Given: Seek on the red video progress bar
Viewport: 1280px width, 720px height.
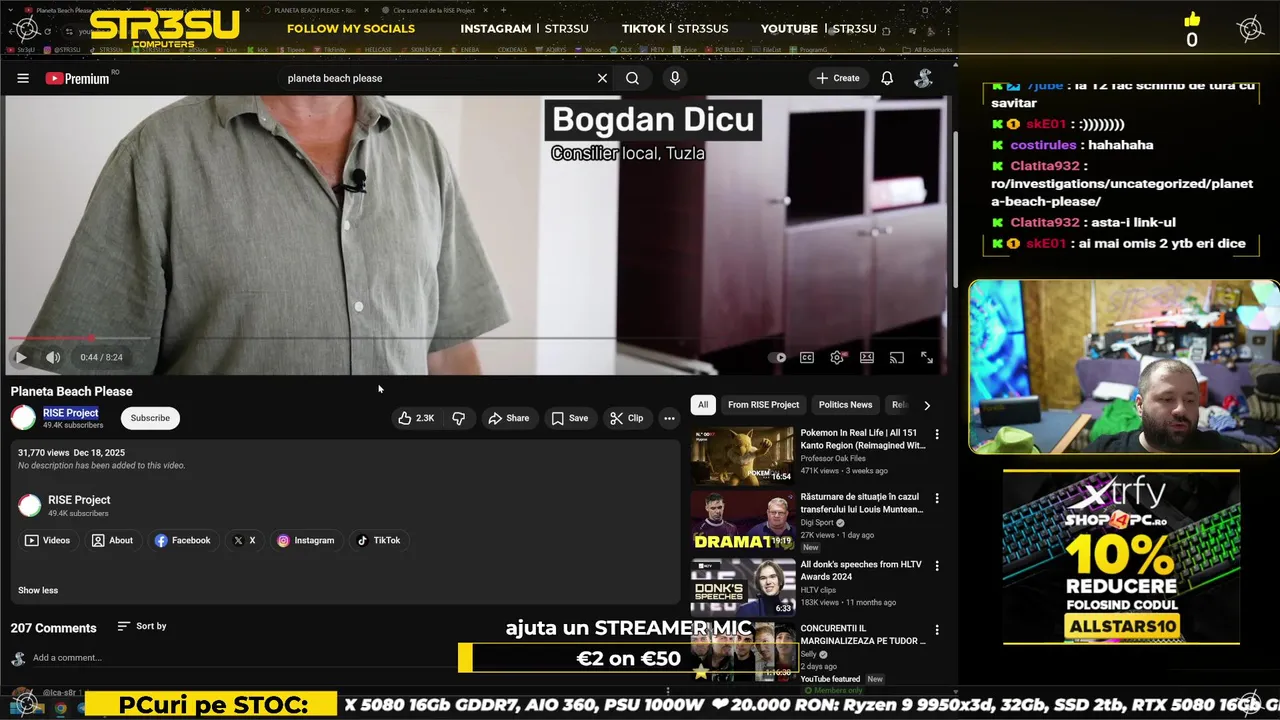Looking at the screenshot, I should (x=477, y=338).
